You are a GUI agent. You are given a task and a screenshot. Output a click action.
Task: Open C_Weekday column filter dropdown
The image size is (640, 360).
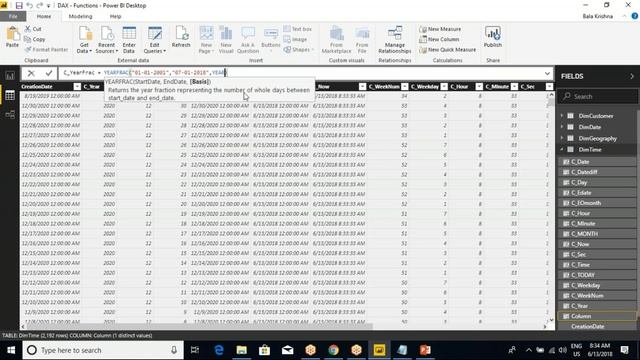pos(444,87)
